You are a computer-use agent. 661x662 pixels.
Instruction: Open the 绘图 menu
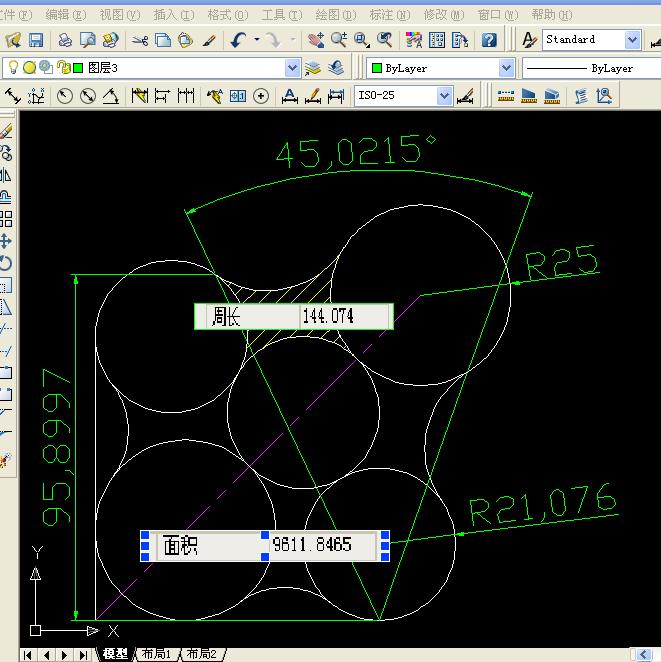336,15
